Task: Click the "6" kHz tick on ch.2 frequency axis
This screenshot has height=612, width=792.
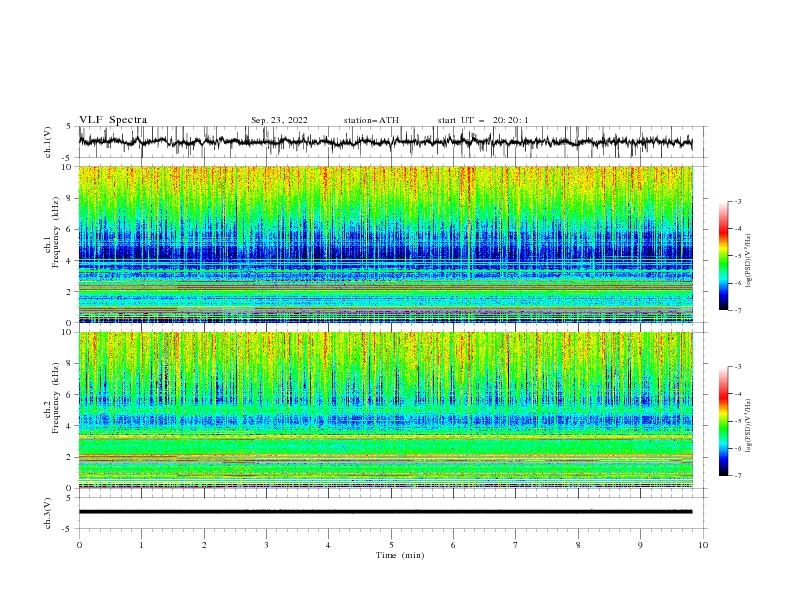Action: [x=70, y=395]
